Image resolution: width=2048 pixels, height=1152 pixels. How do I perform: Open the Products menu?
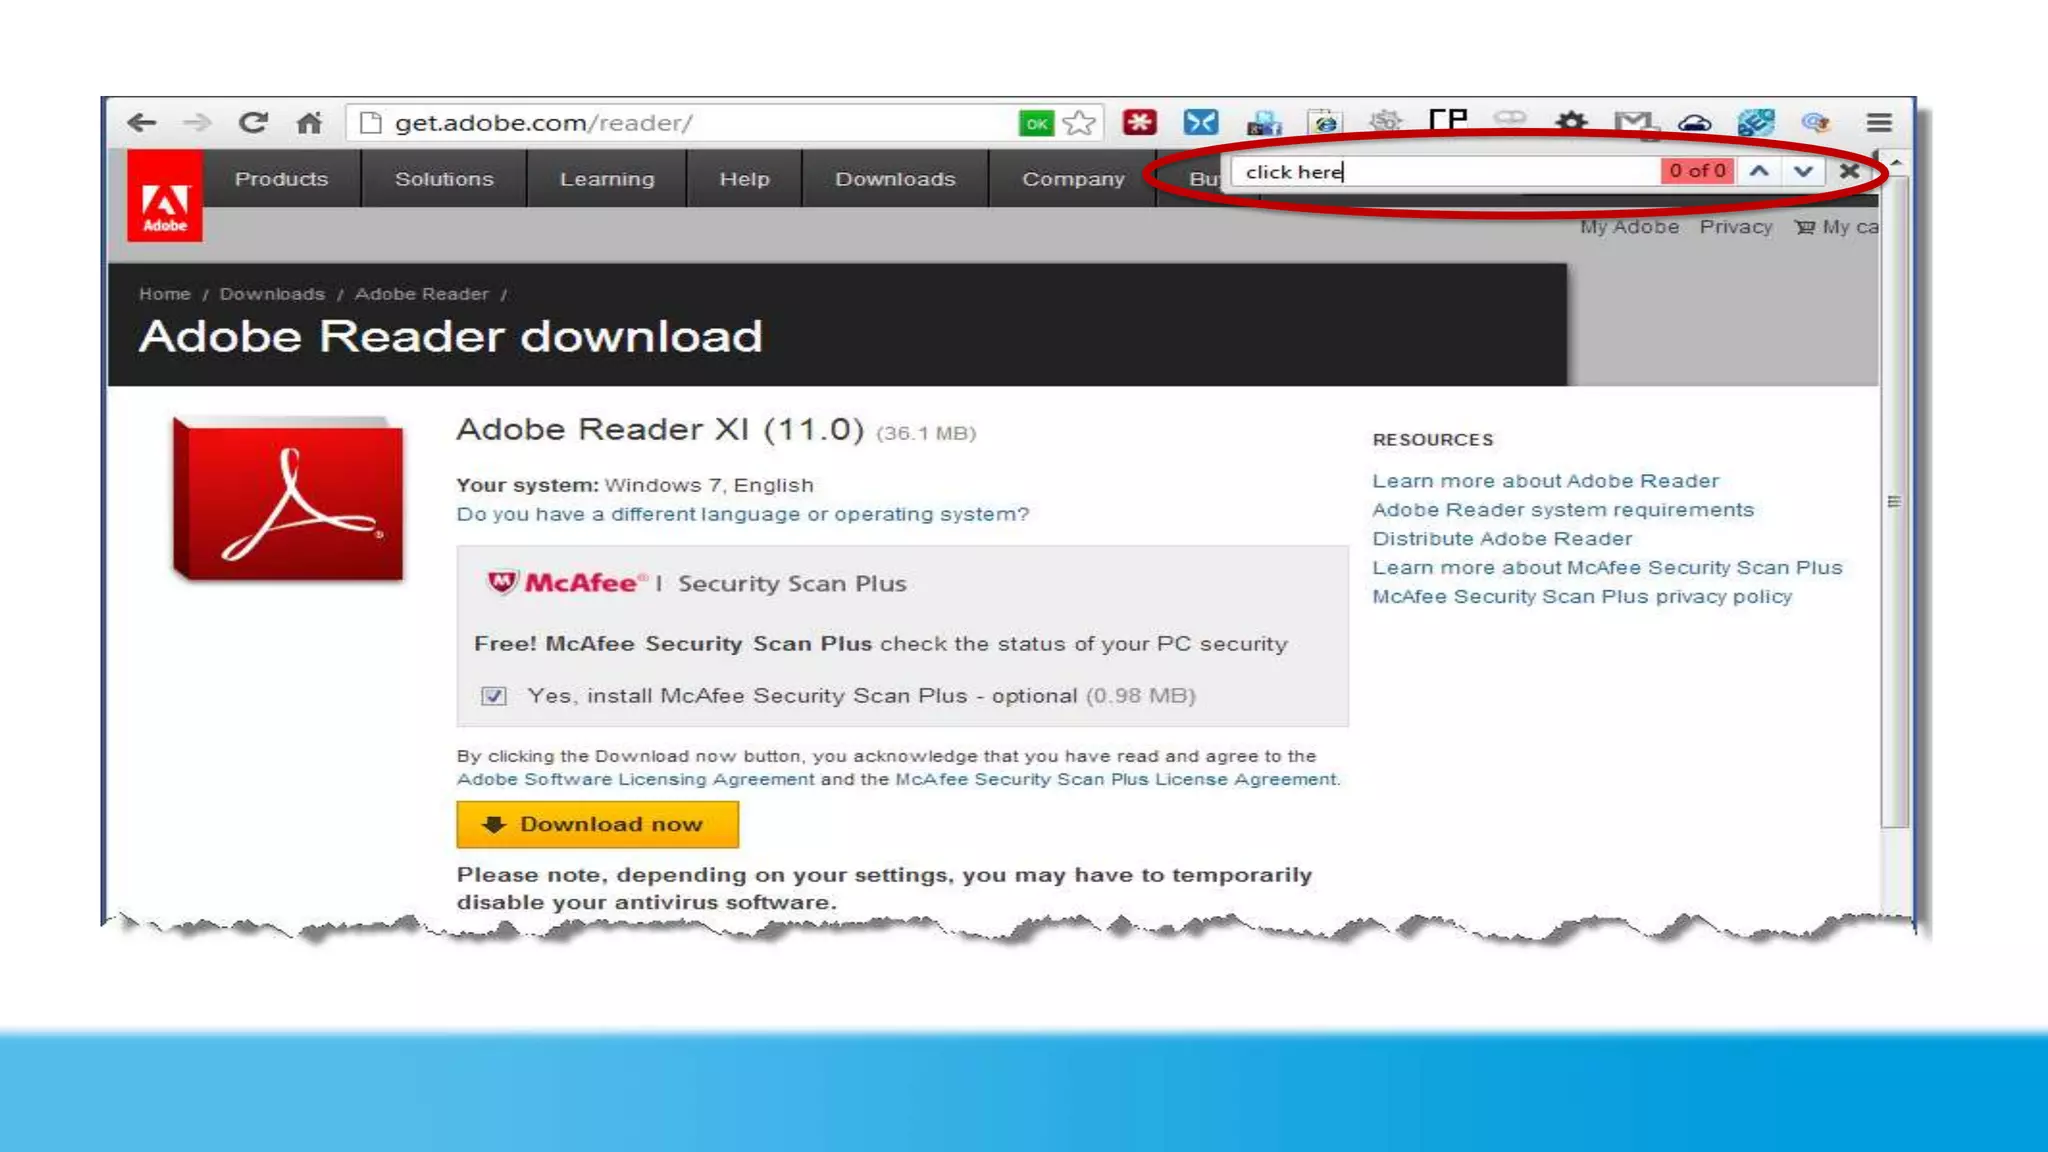pyautogui.click(x=281, y=179)
